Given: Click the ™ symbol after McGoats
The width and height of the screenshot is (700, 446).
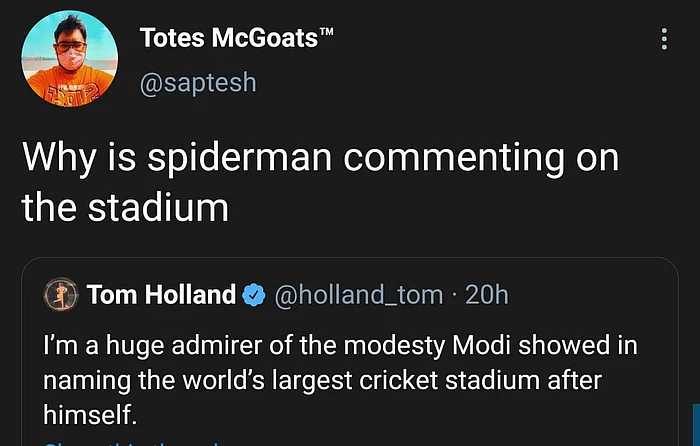Looking at the screenshot, I should coord(325,34).
